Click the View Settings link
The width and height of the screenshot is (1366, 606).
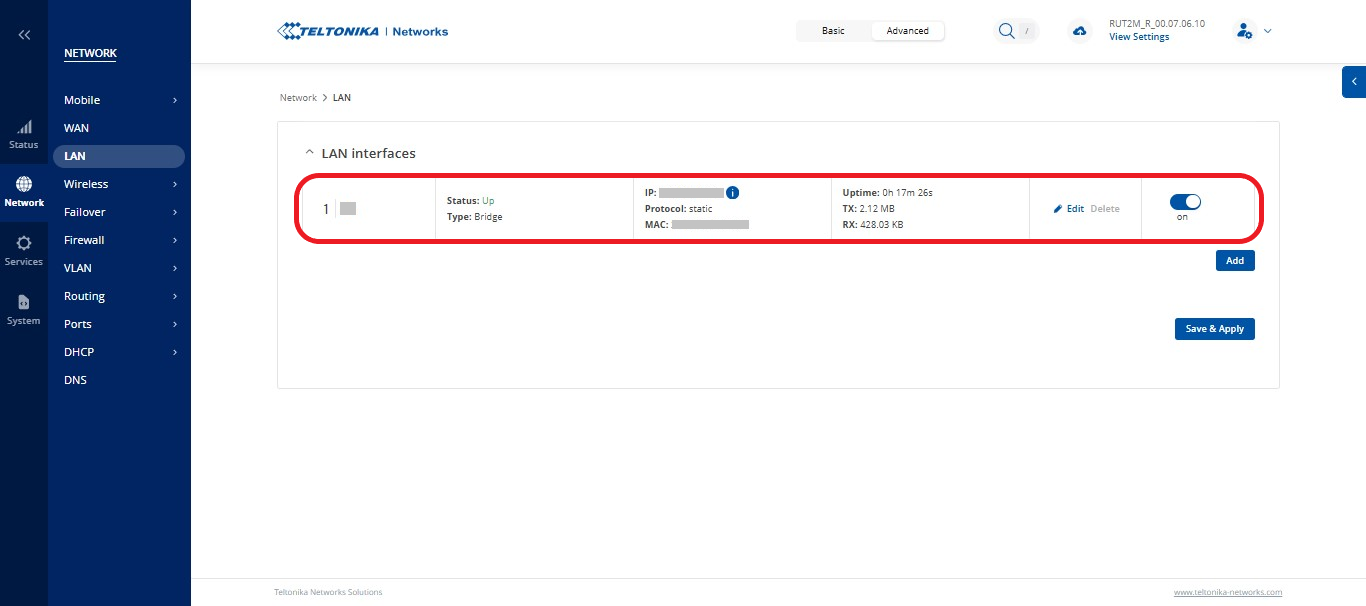[x=1139, y=37]
